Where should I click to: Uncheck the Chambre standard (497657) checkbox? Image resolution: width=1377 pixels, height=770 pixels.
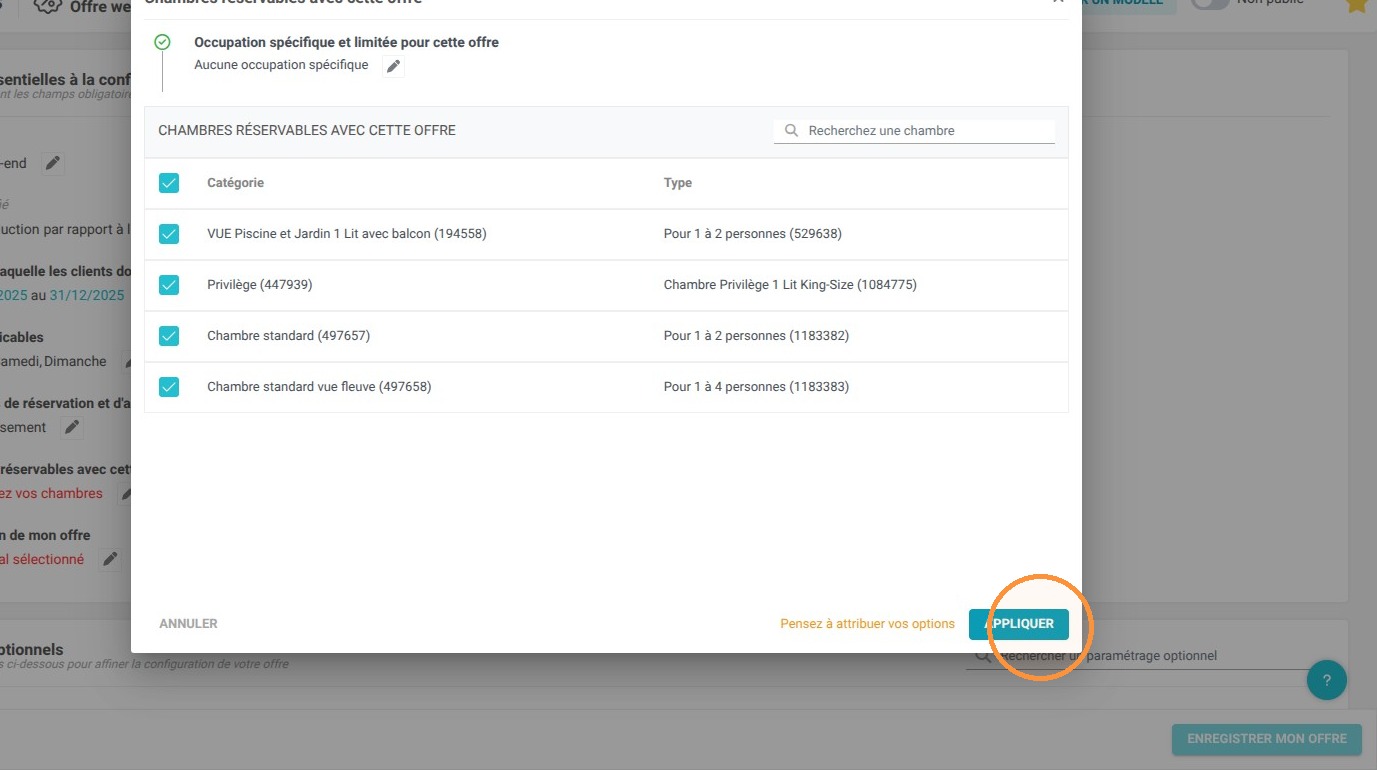tap(169, 336)
